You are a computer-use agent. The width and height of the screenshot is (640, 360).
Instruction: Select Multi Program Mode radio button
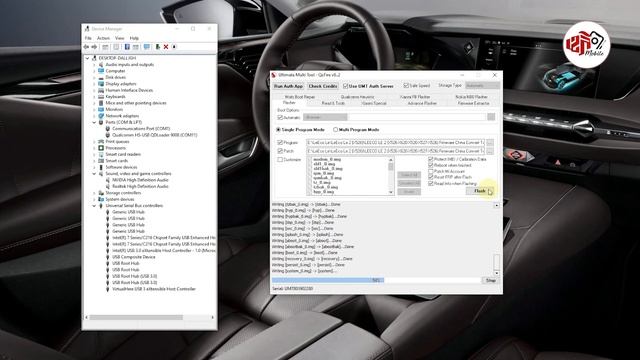[335, 129]
